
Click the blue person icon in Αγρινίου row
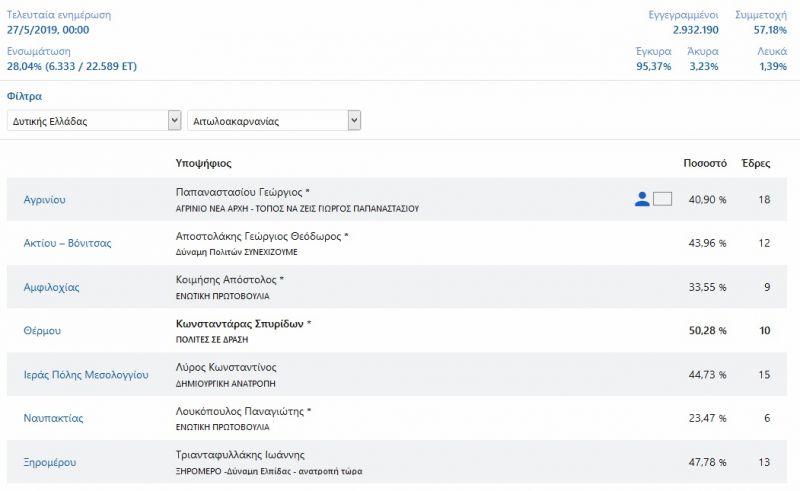[x=642, y=199]
